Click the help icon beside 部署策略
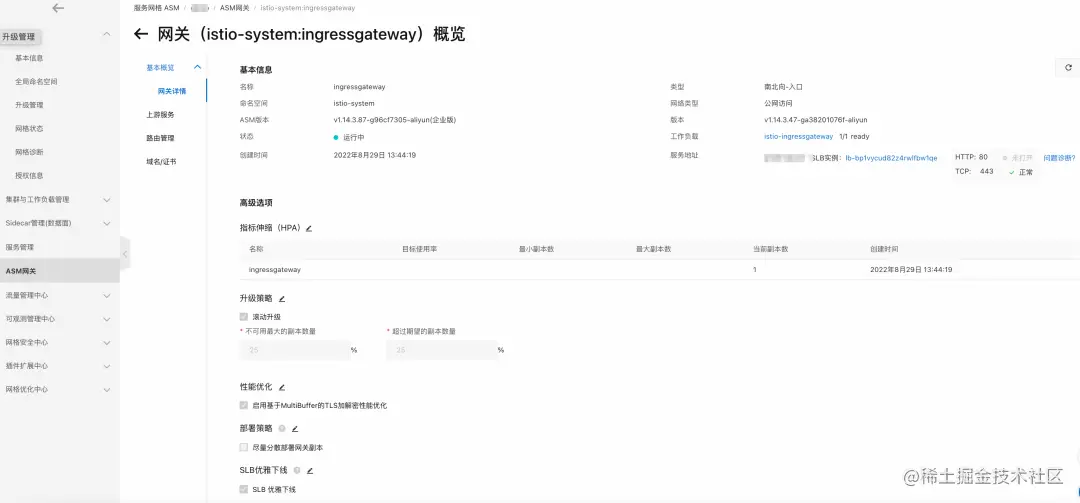1080x503 pixels. pyautogui.click(x=282, y=429)
